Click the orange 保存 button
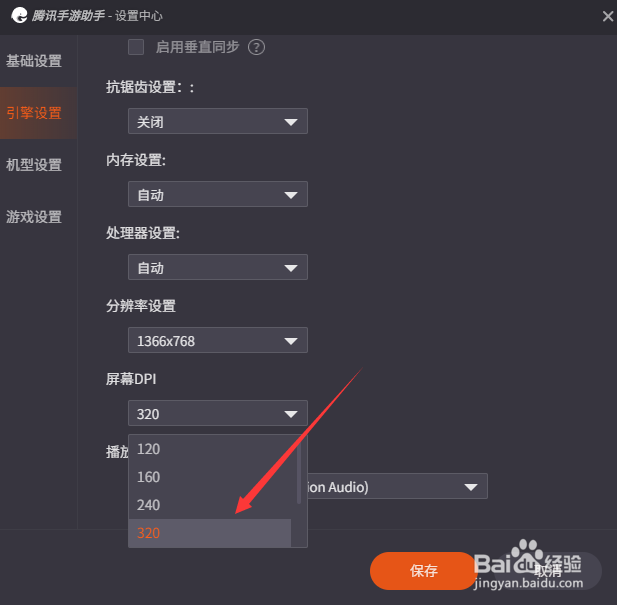Image resolution: width=617 pixels, height=605 pixels. [x=423, y=571]
